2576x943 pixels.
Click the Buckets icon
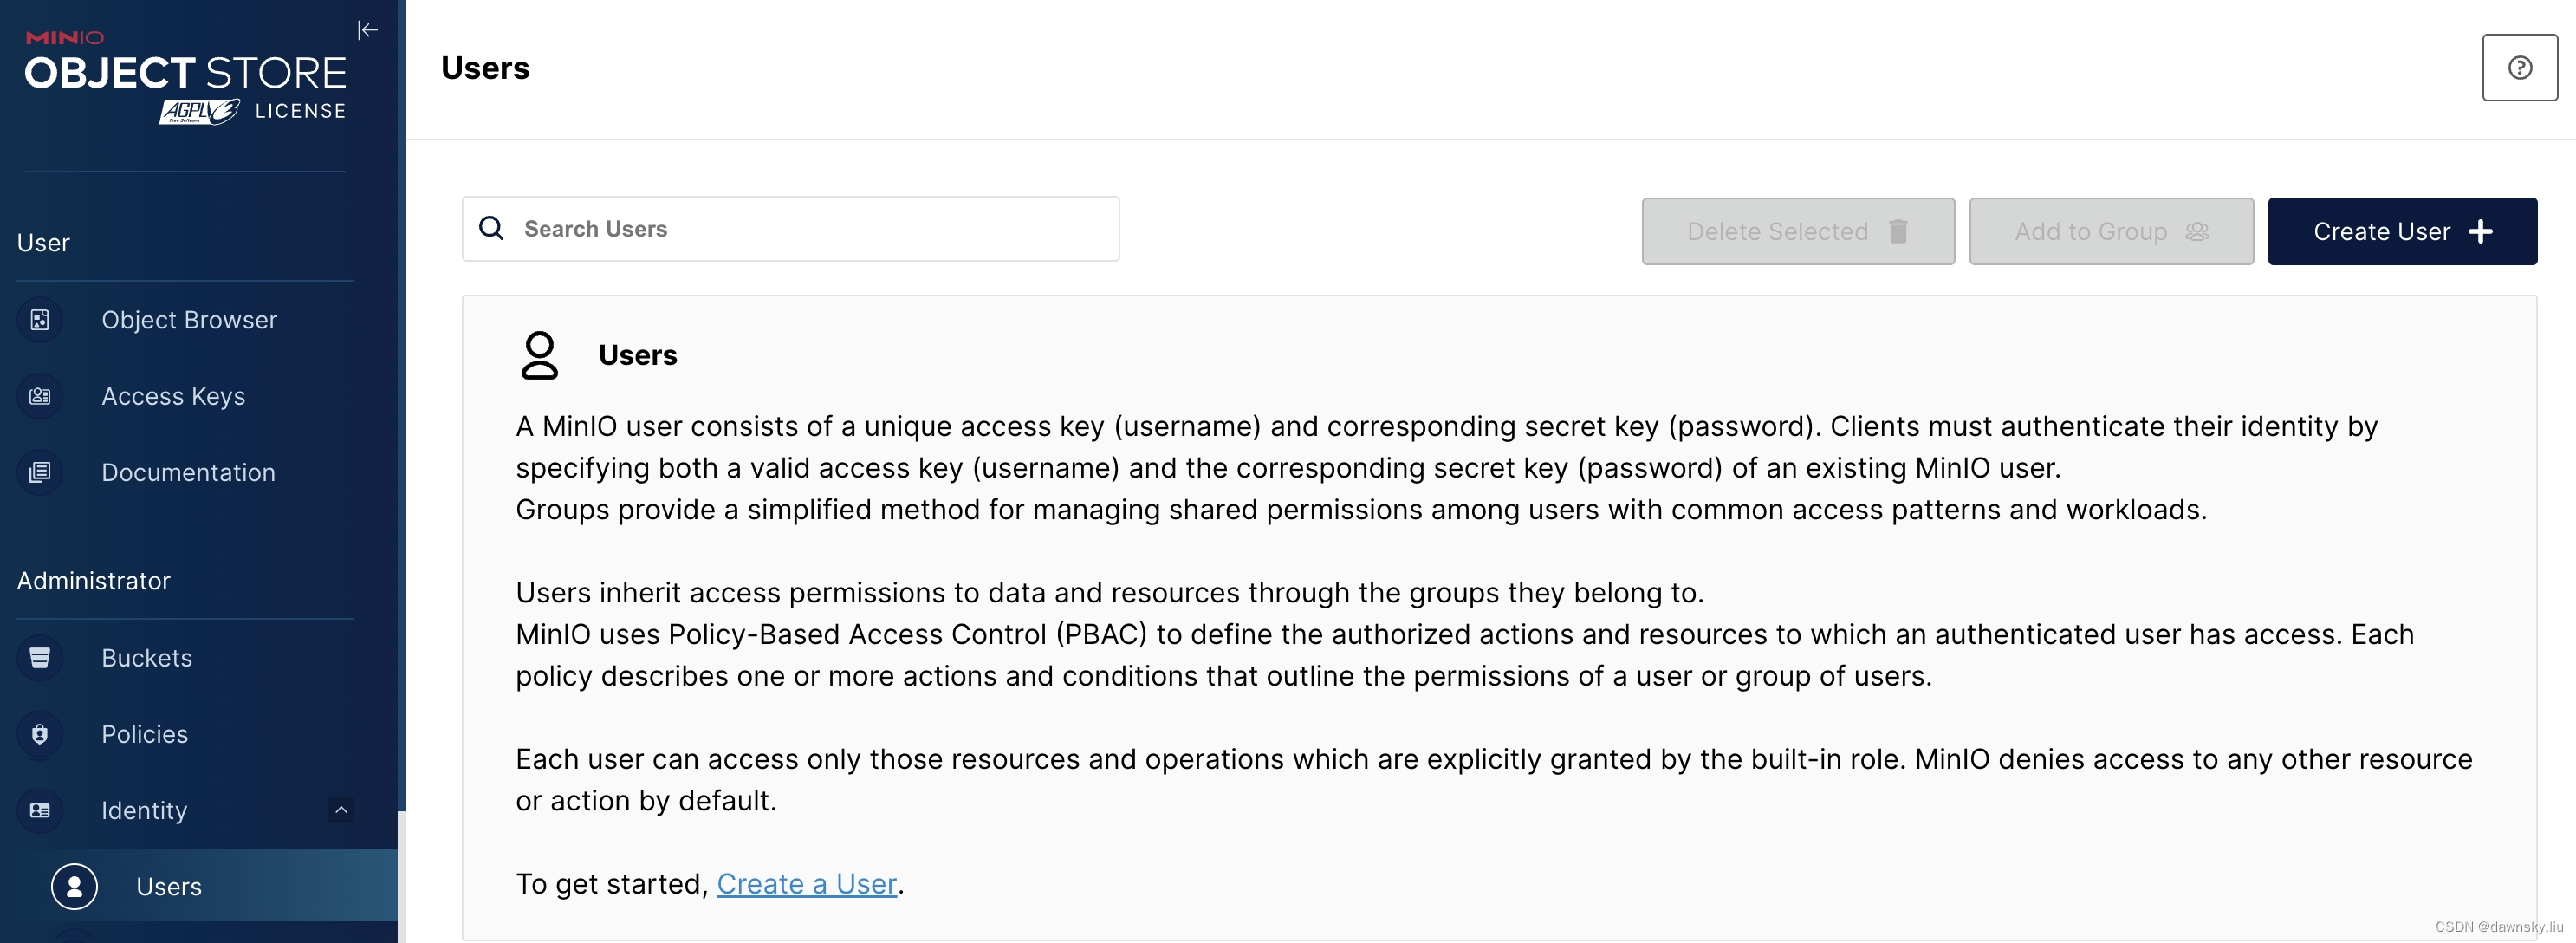[x=40, y=658]
